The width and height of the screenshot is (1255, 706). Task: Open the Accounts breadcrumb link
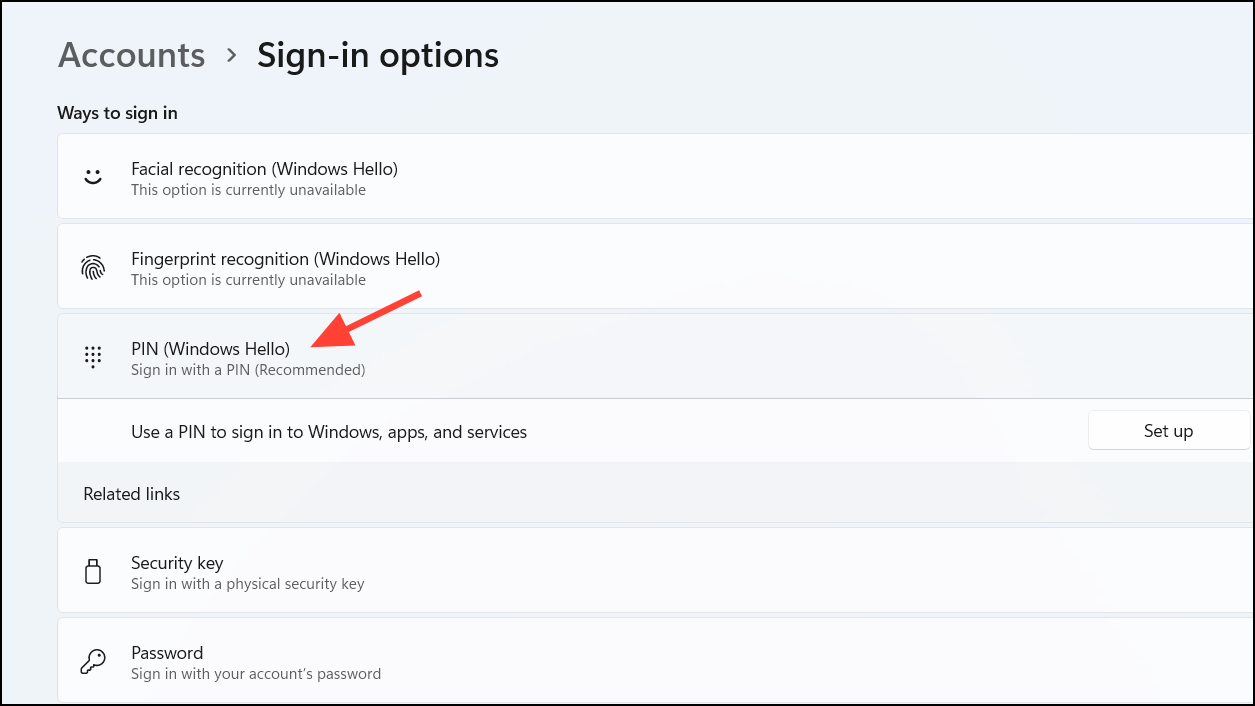(x=130, y=55)
